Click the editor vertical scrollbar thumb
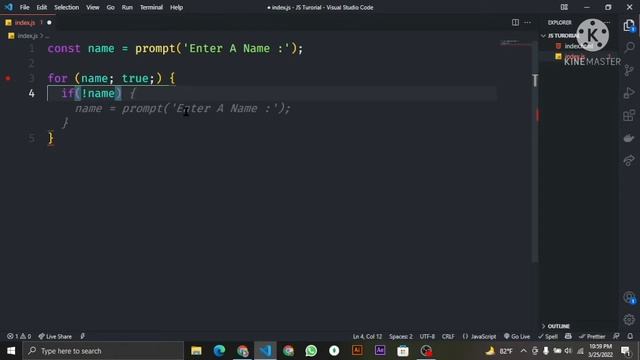 535,152
